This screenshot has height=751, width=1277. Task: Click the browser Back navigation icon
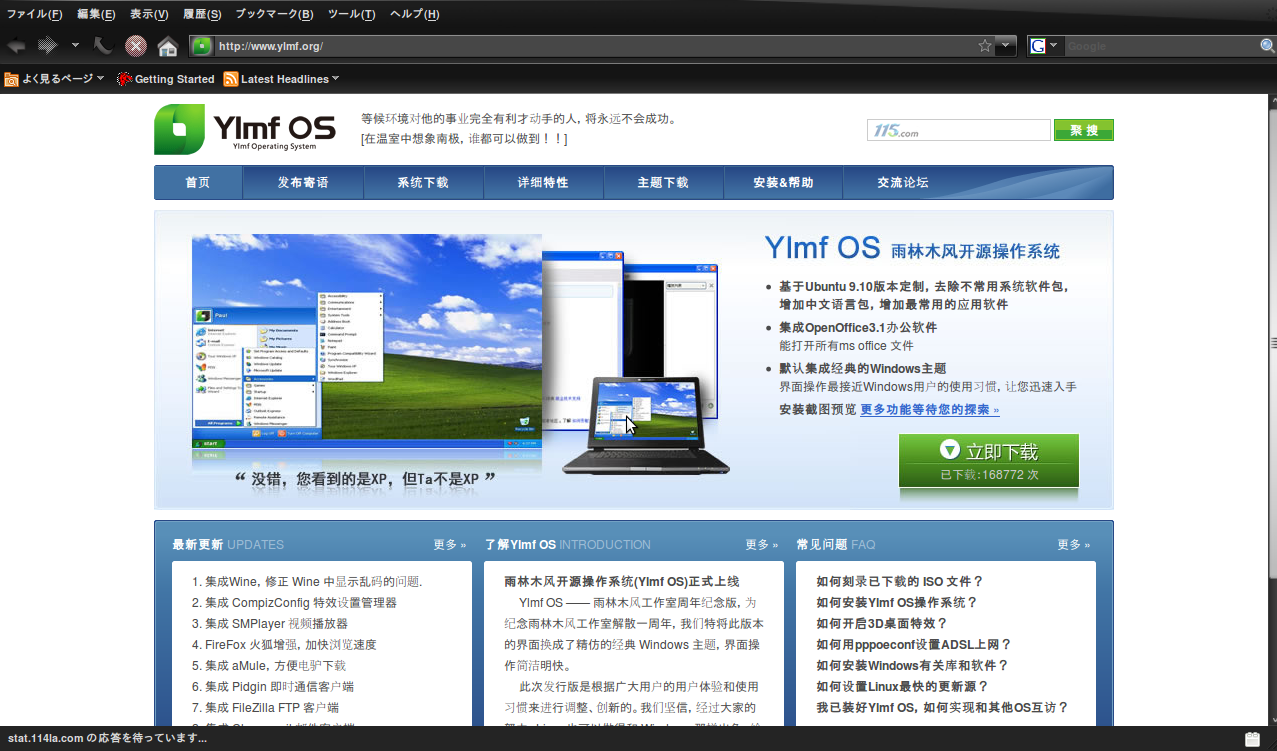[15, 45]
